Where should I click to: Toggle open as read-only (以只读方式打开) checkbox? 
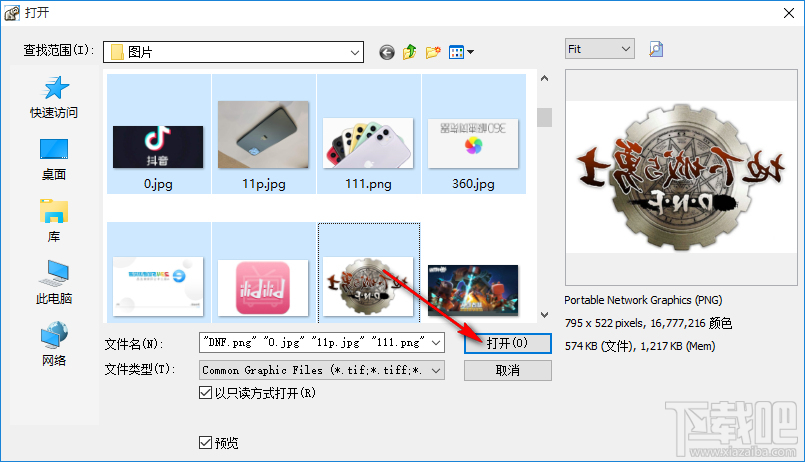[x=205, y=393]
